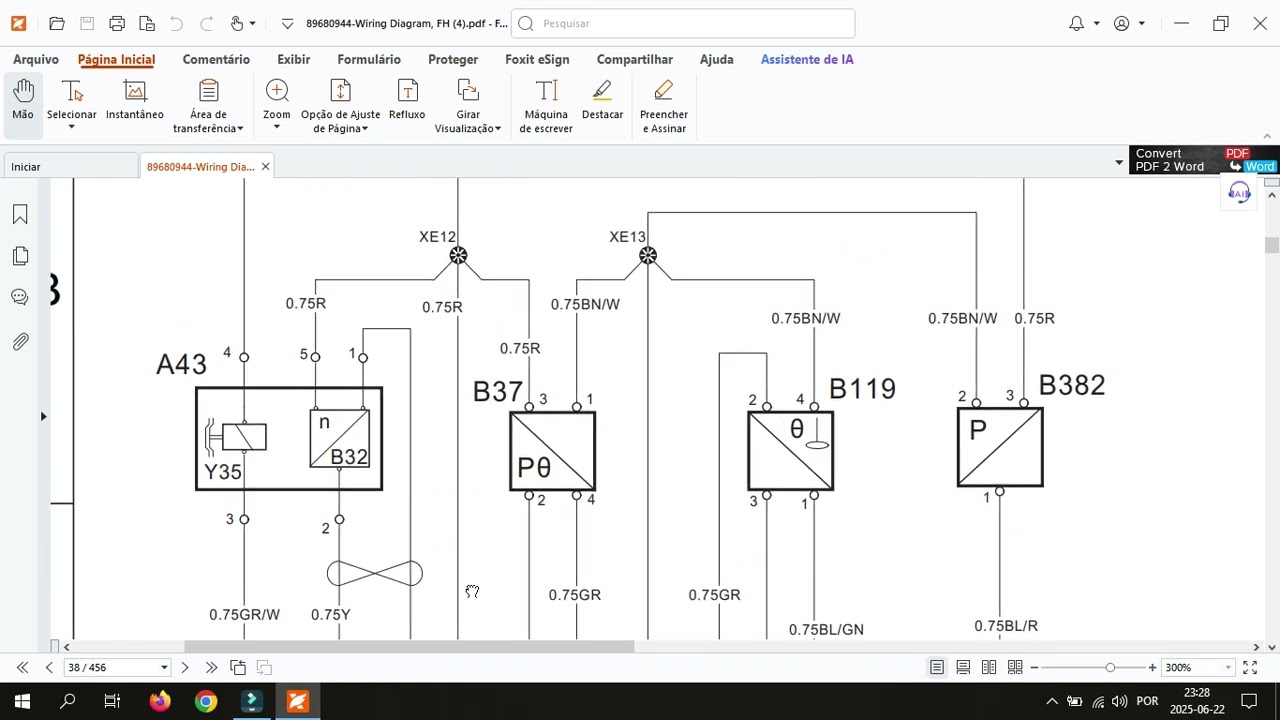Jump to the last page
The width and height of the screenshot is (1280, 720).
[x=211, y=667]
